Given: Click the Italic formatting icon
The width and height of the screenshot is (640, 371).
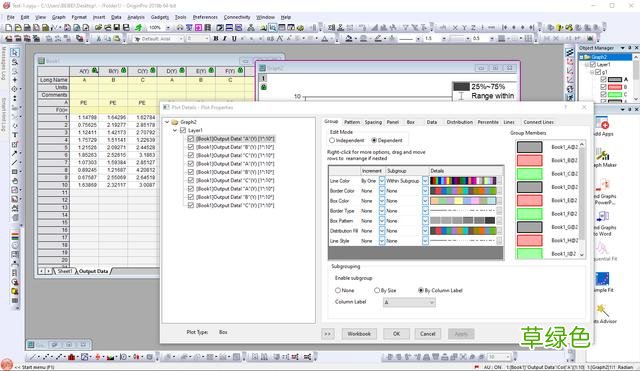Looking at the screenshot, I should tap(224, 38).
